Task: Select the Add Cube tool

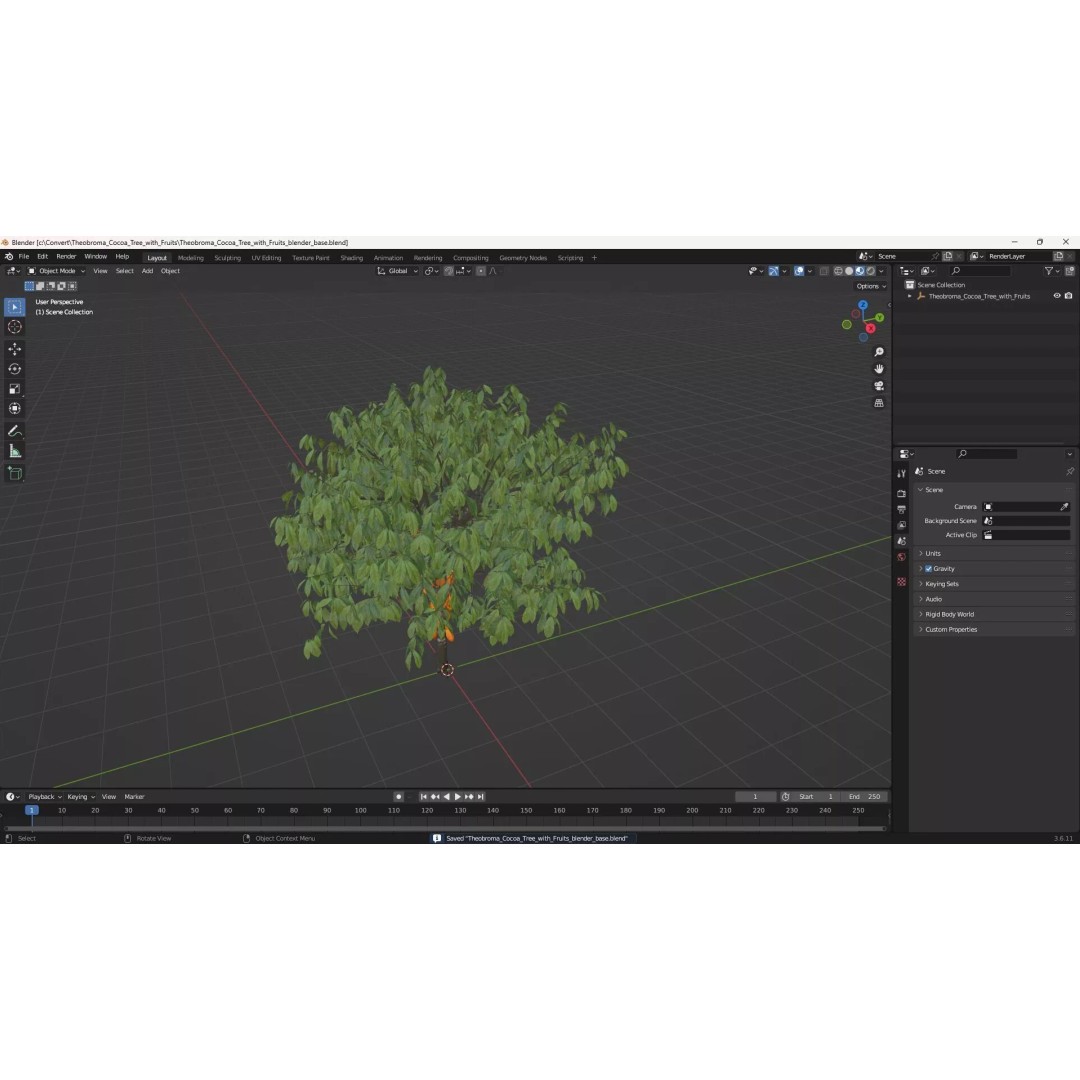Action: pos(14,473)
